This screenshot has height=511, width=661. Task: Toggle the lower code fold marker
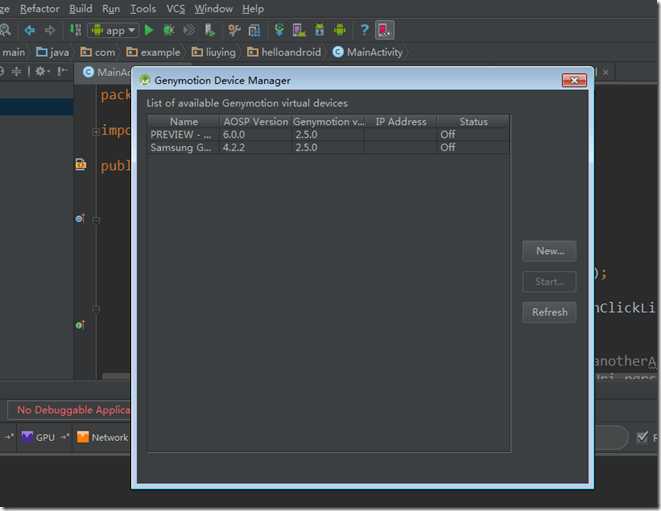pyautogui.click(x=96, y=309)
